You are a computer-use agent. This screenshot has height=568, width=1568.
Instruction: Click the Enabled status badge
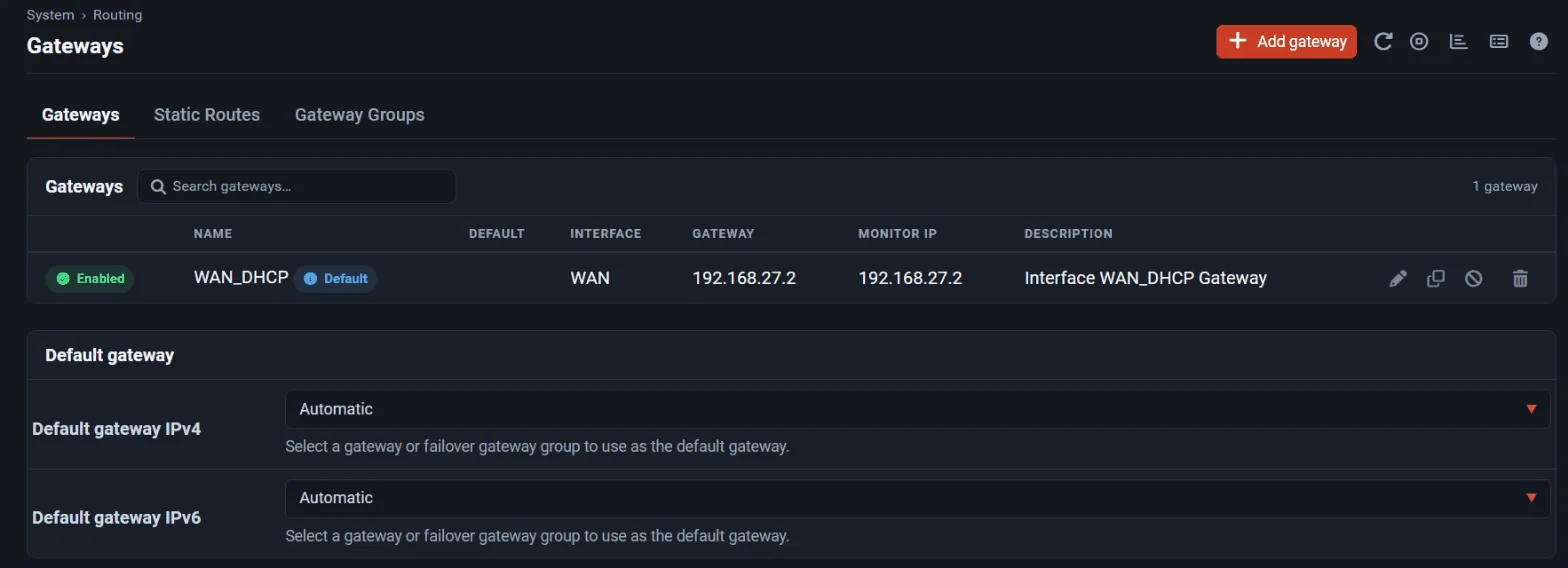tap(90, 279)
